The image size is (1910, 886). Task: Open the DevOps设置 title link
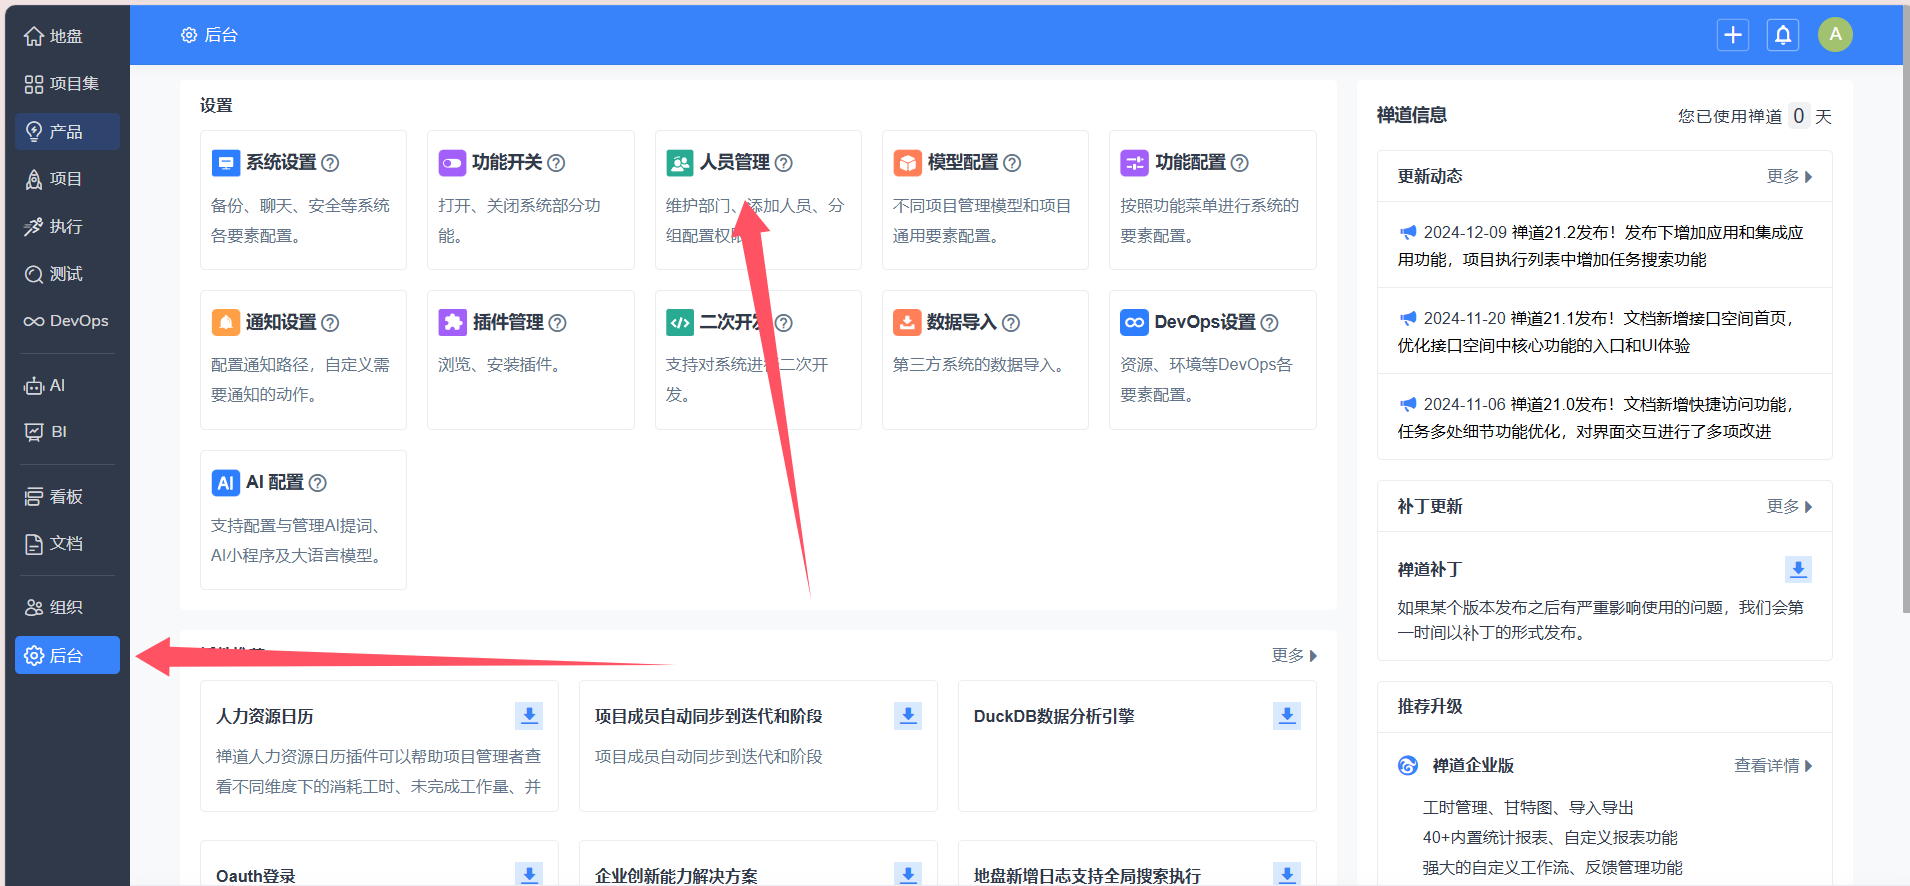click(1205, 322)
